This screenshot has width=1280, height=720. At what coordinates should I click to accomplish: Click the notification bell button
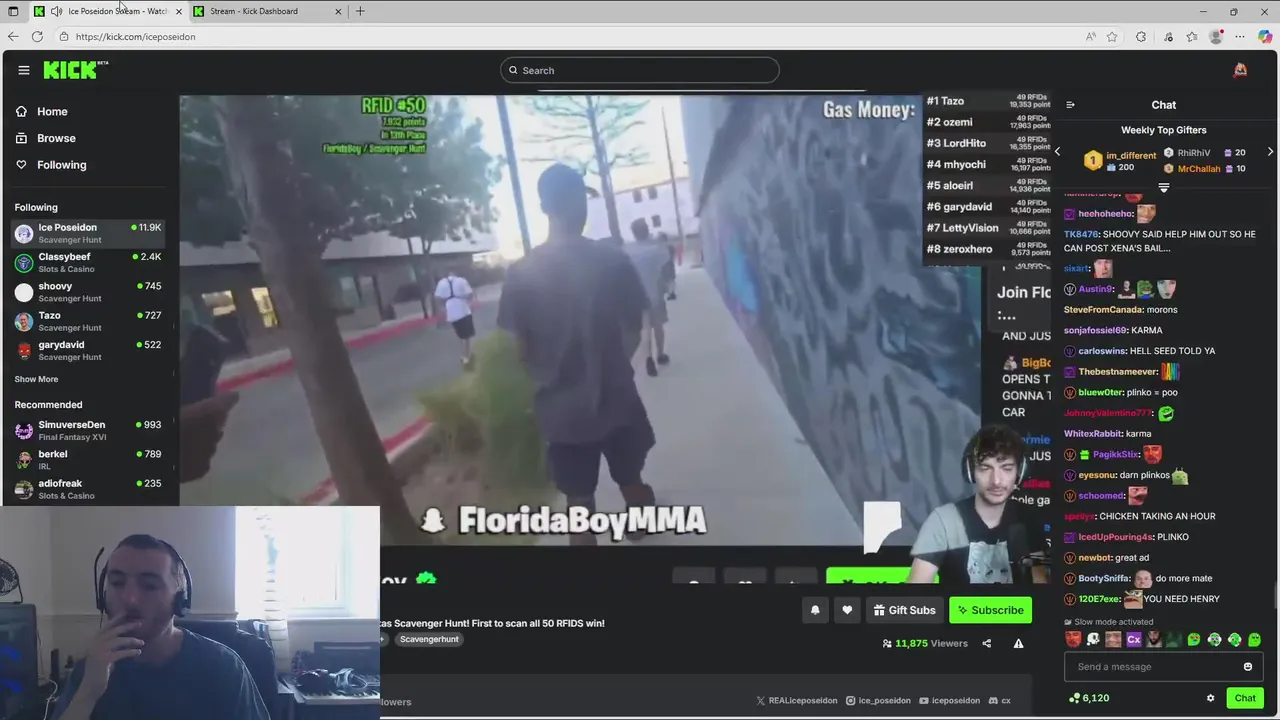815,610
